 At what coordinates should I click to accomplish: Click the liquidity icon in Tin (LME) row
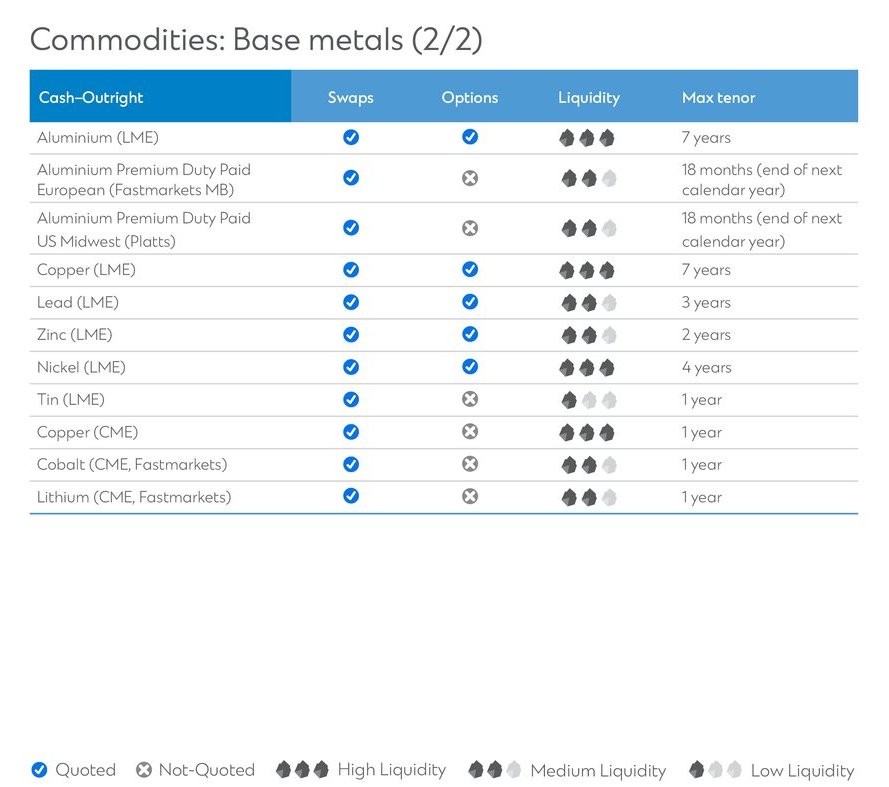pos(587,400)
